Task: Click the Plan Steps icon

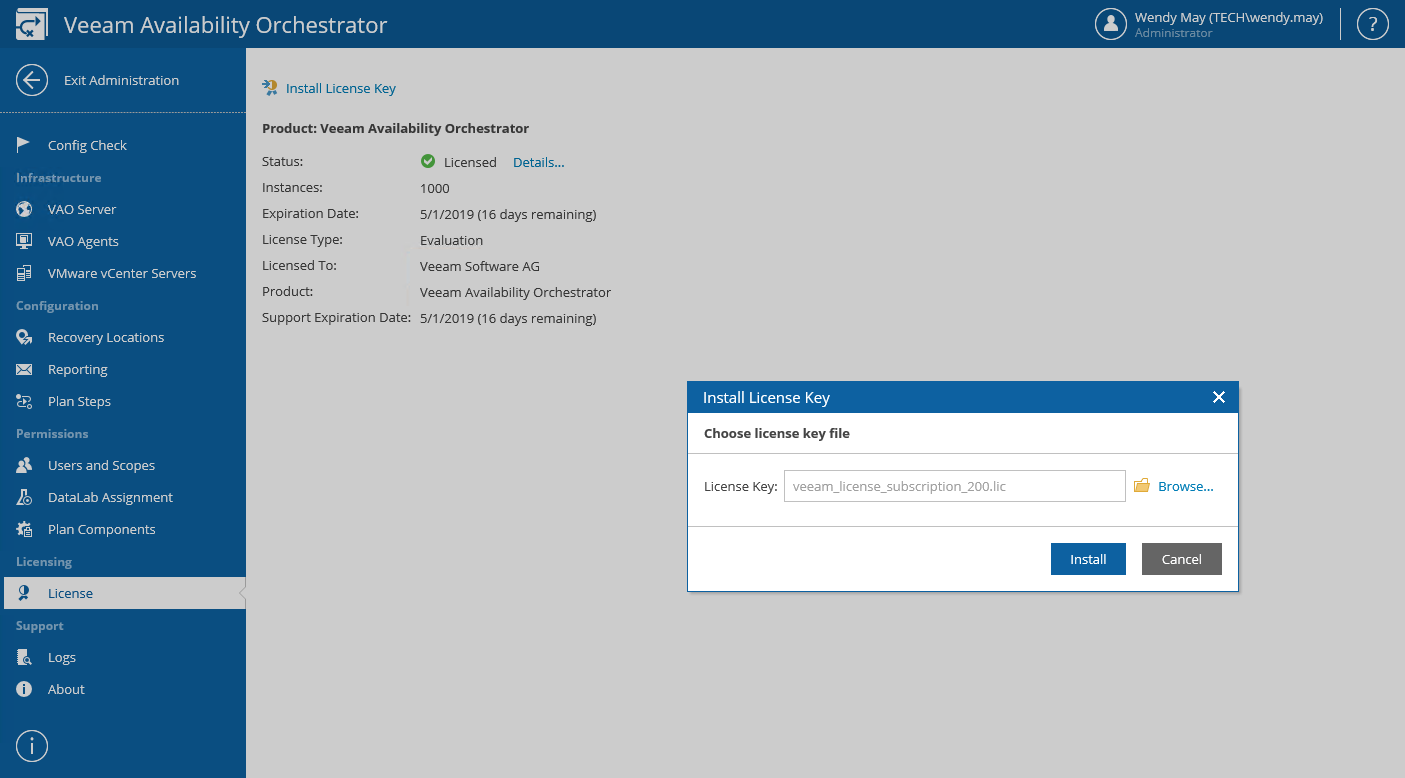Action: [x=24, y=401]
